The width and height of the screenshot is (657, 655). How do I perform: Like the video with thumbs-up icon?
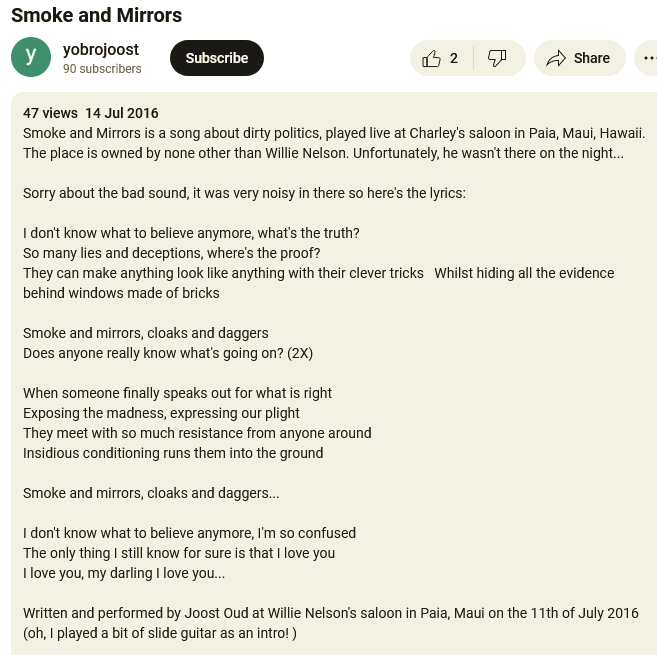click(x=432, y=58)
